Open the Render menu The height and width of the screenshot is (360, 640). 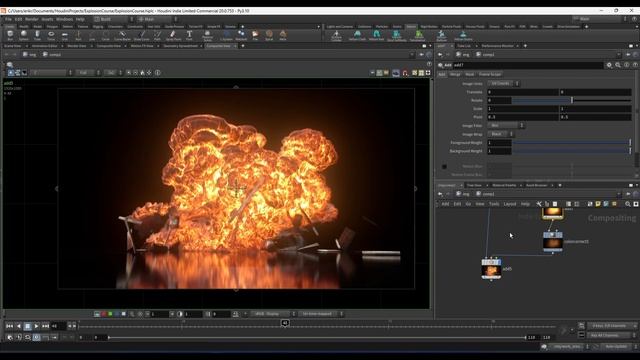pyautogui.click(x=32, y=19)
